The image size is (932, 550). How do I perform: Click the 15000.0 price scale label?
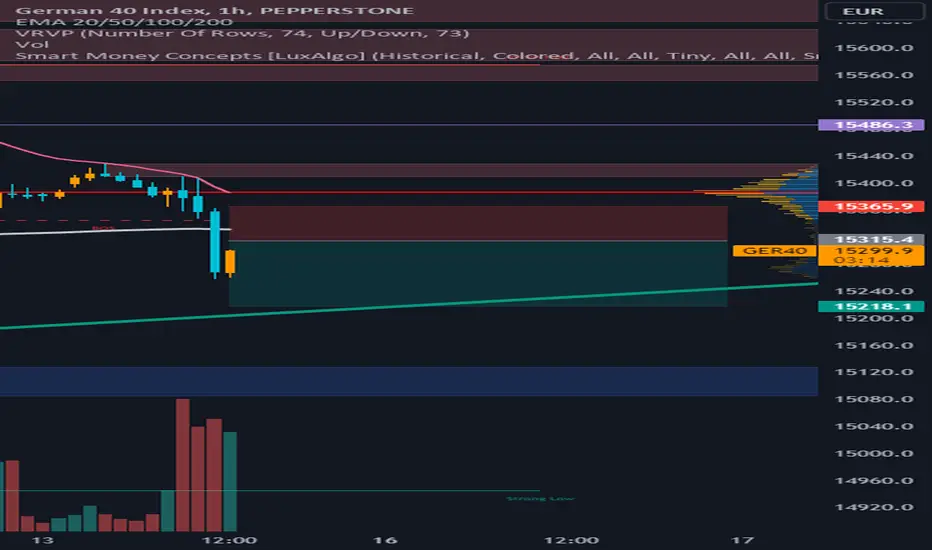pos(874,453)
